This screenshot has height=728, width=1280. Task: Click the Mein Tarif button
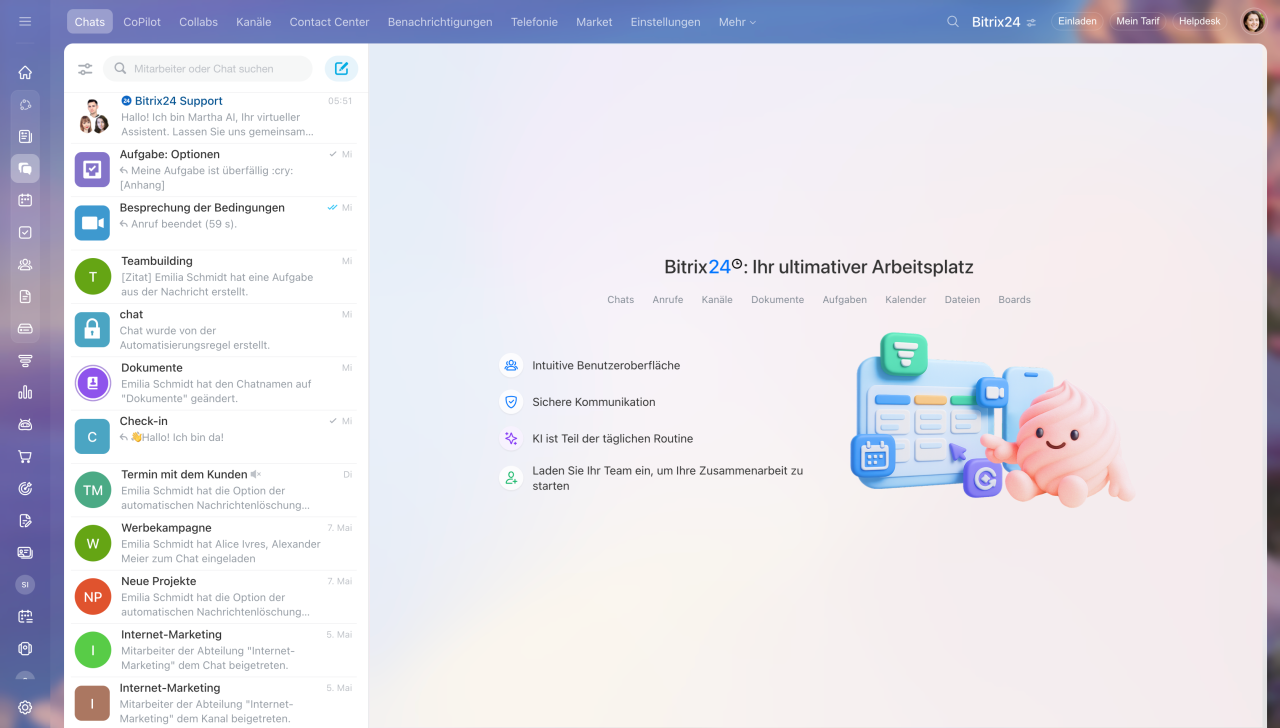pyautogui.click(x=1138, y=21)
